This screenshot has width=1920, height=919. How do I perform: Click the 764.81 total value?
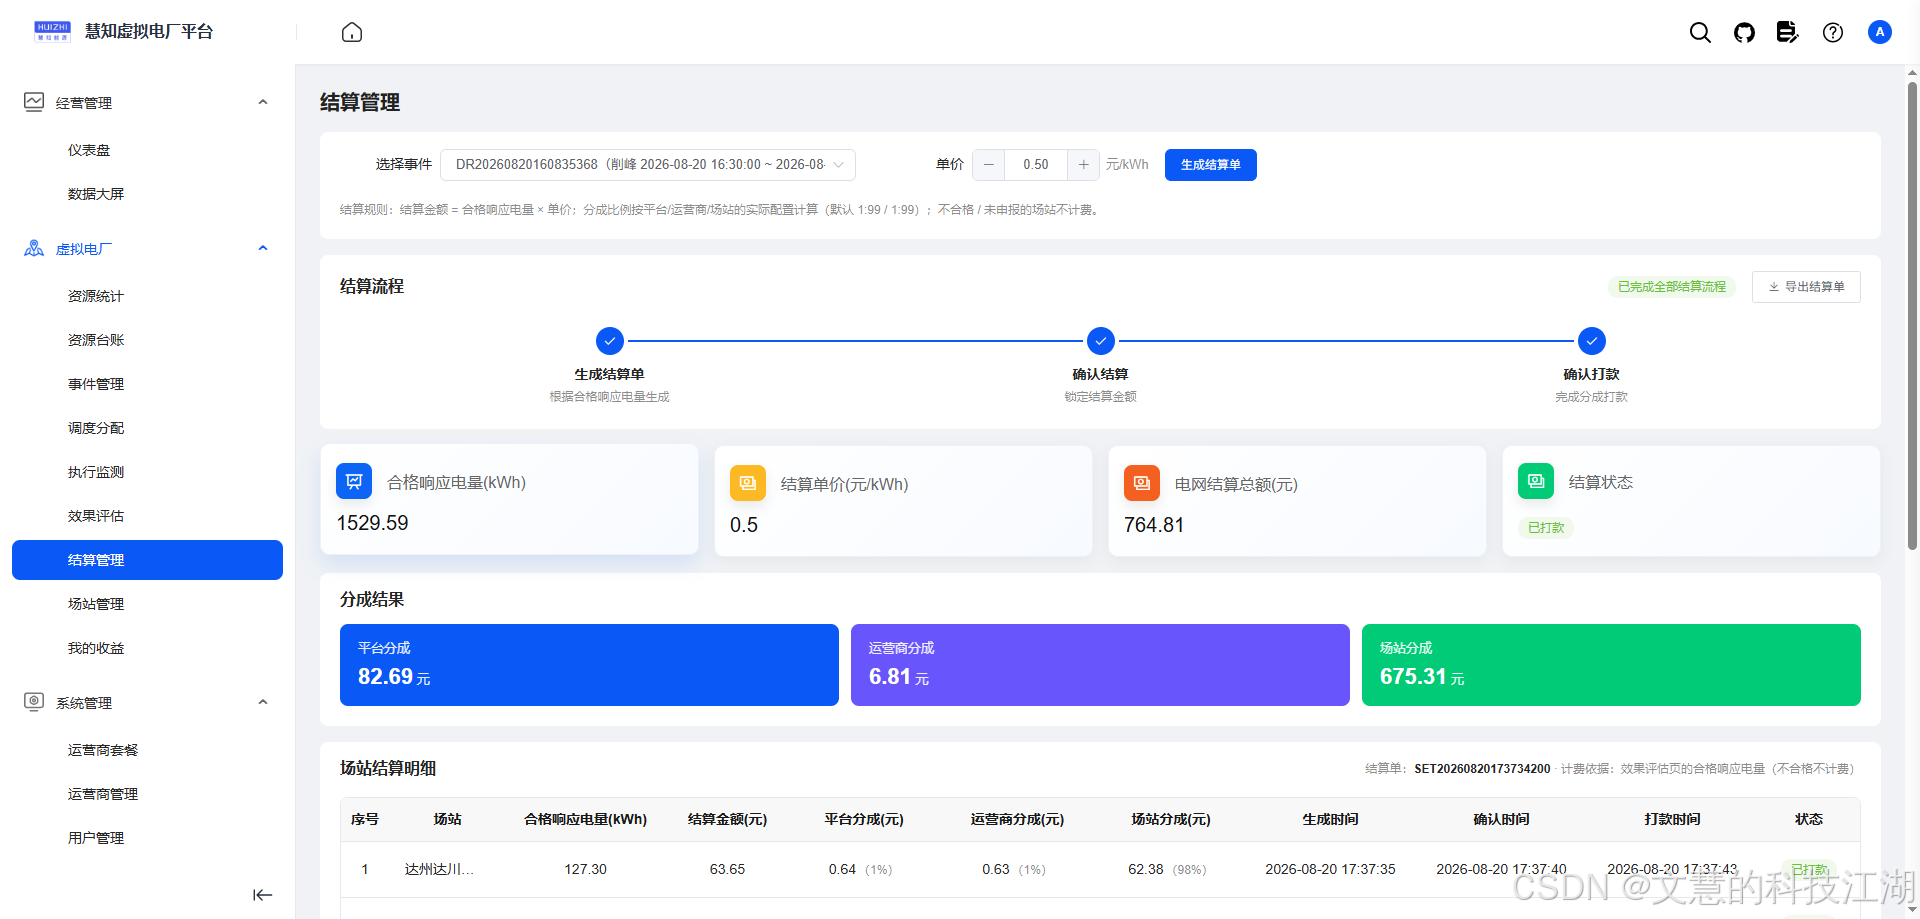(x=1154, y=525)
